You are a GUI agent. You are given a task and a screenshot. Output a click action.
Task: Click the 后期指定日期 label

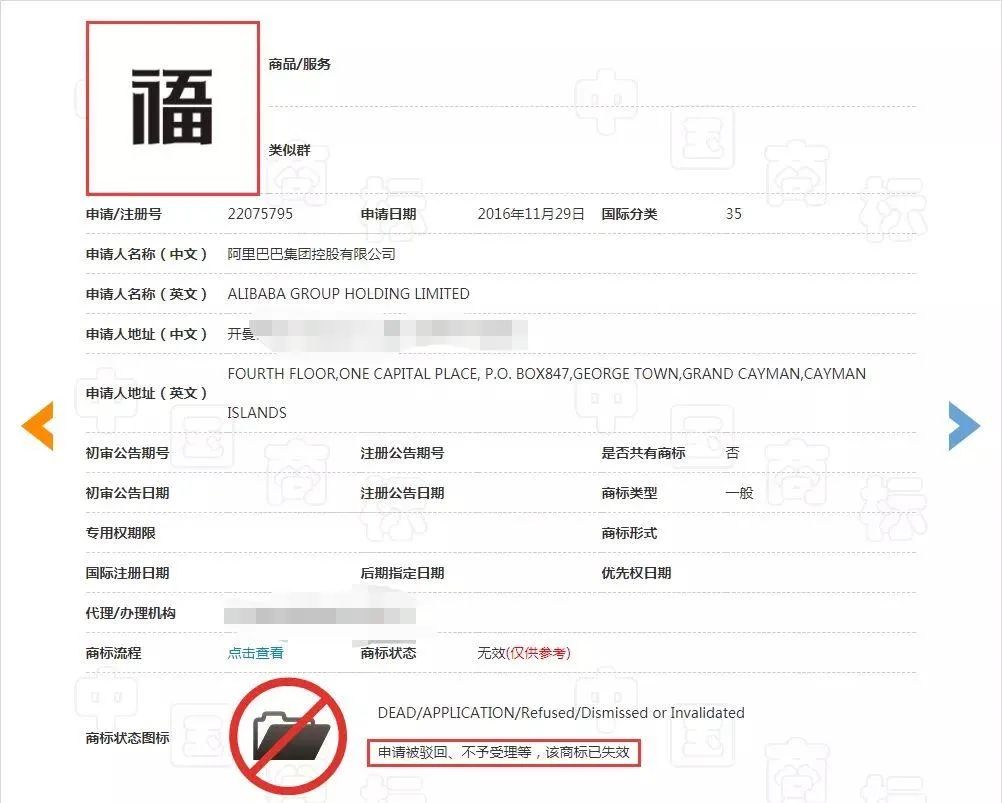point(402,573)
